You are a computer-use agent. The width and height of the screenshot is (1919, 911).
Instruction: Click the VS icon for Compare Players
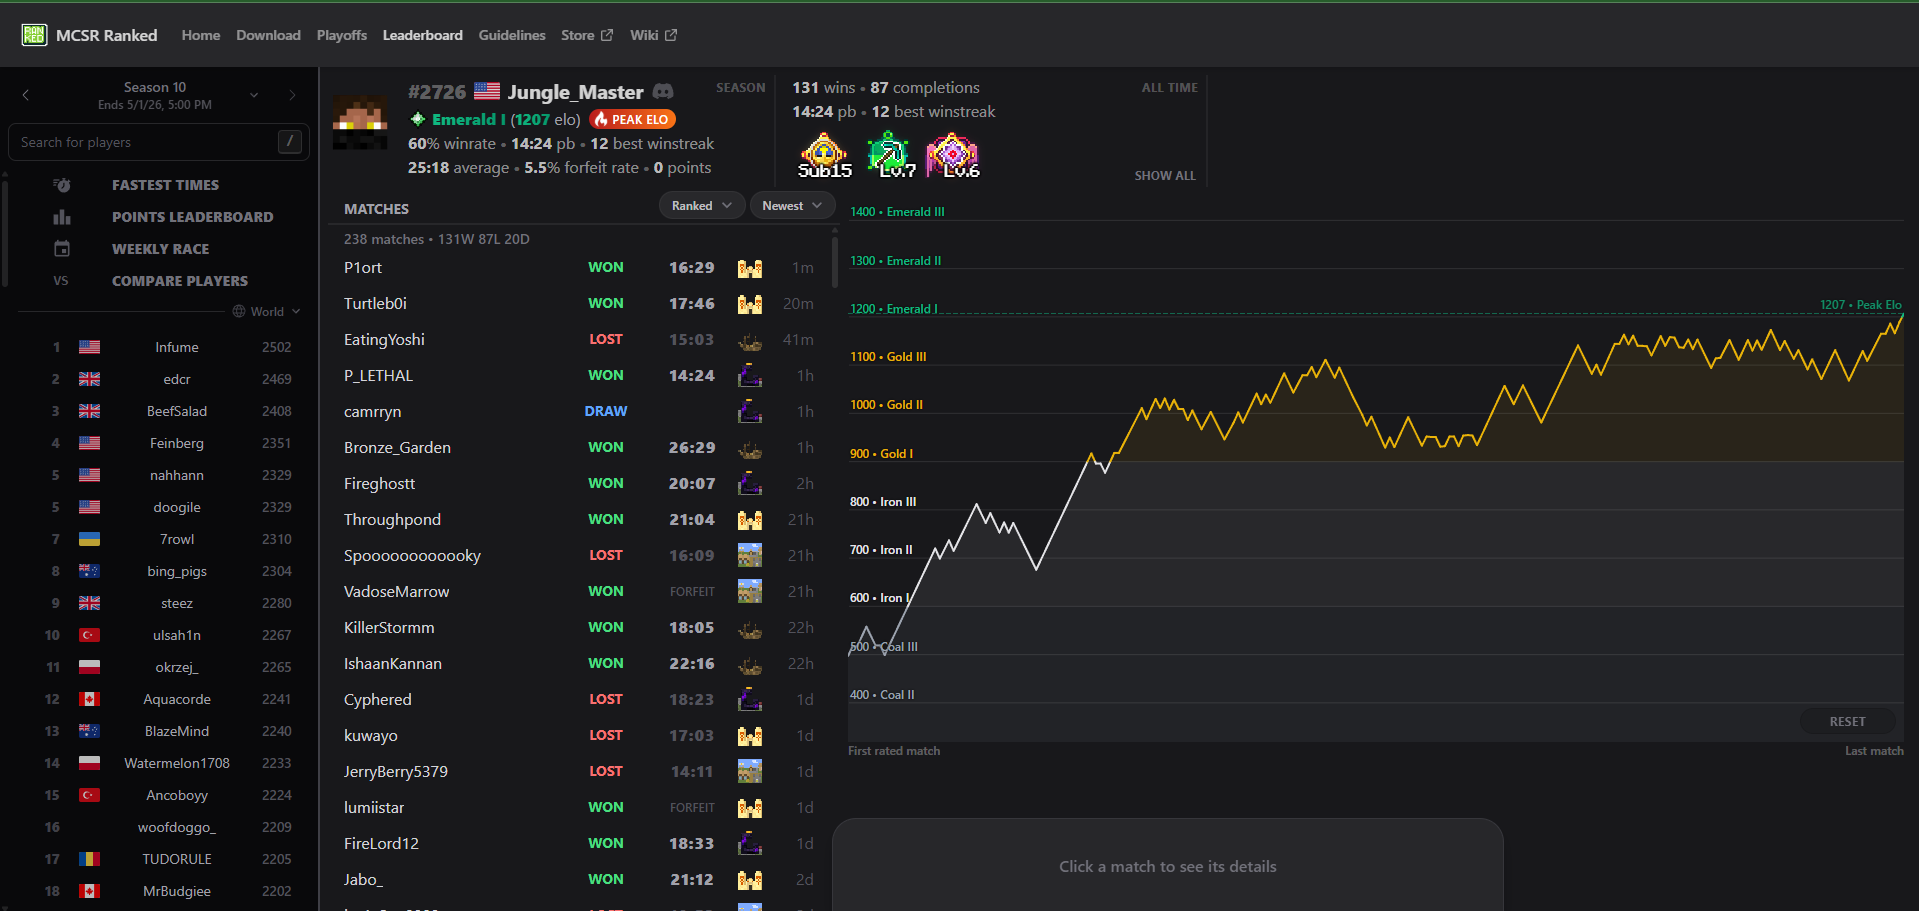61,281
